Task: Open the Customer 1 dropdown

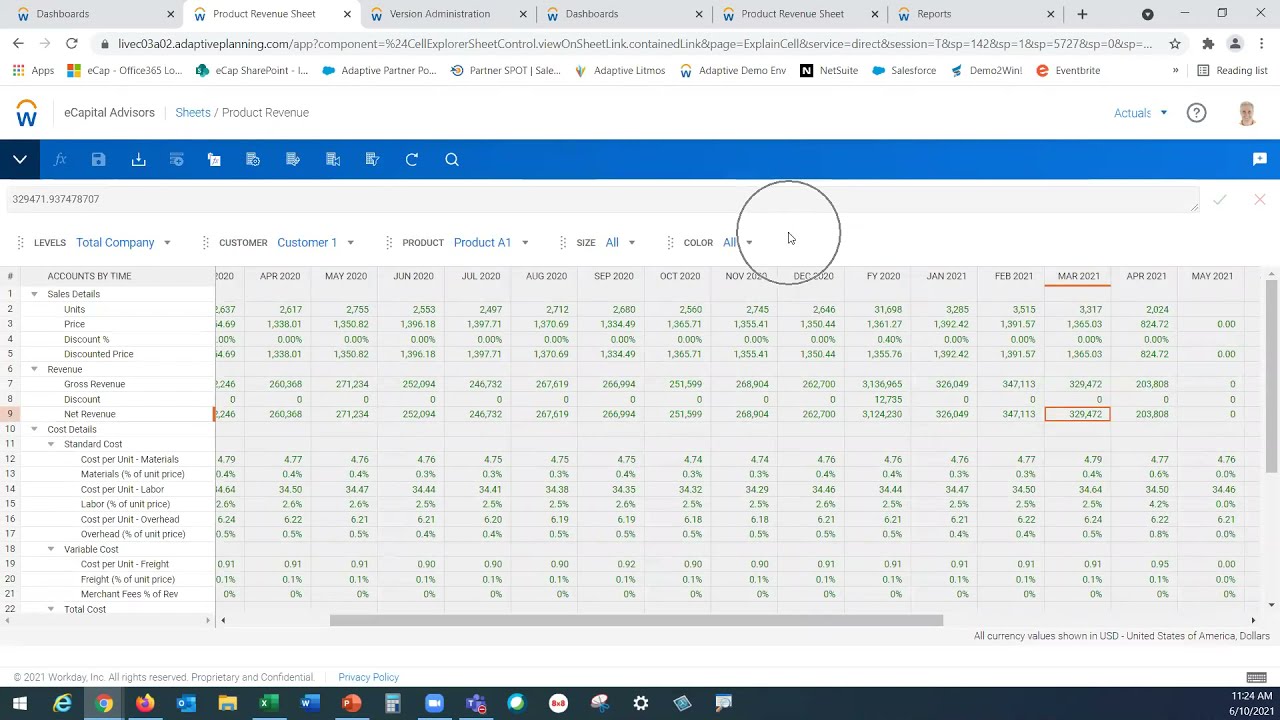Action: 316,242
